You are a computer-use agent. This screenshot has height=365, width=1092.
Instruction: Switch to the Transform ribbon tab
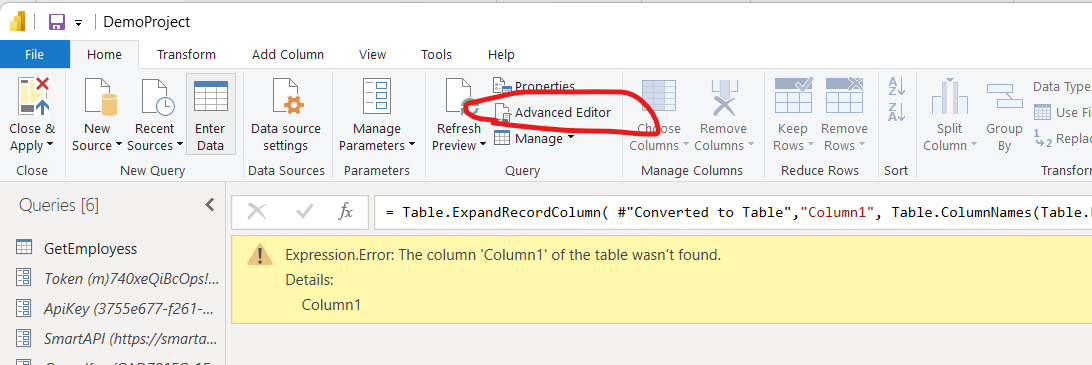click(x=186, y=54)
